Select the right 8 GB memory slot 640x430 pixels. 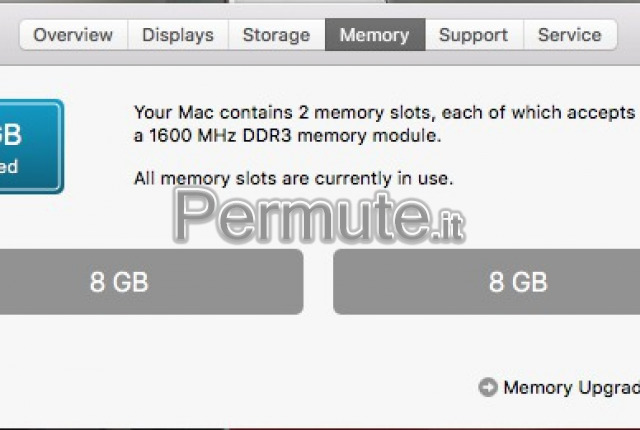click(487, 282)
